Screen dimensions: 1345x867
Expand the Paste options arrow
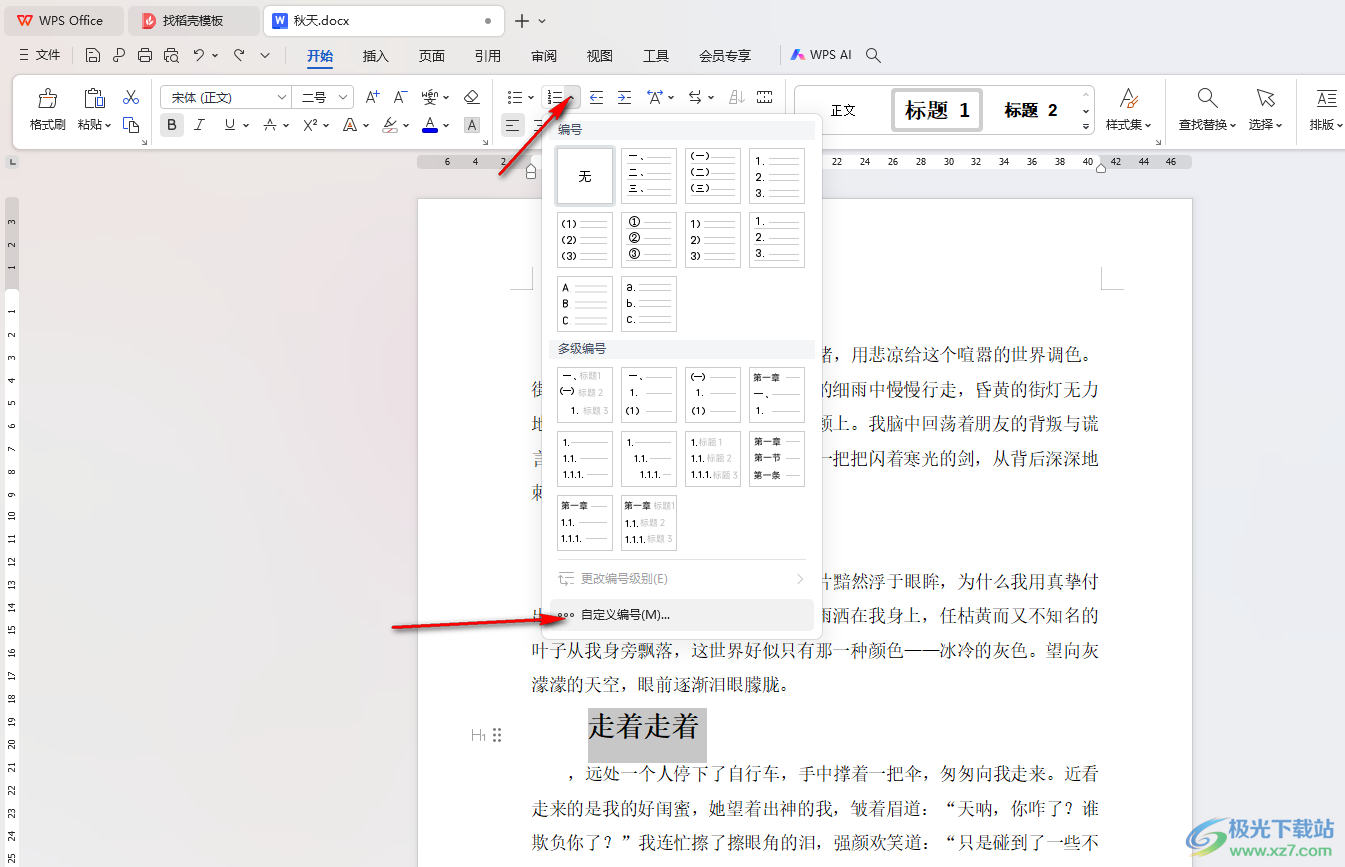click(x=108, y=126)
